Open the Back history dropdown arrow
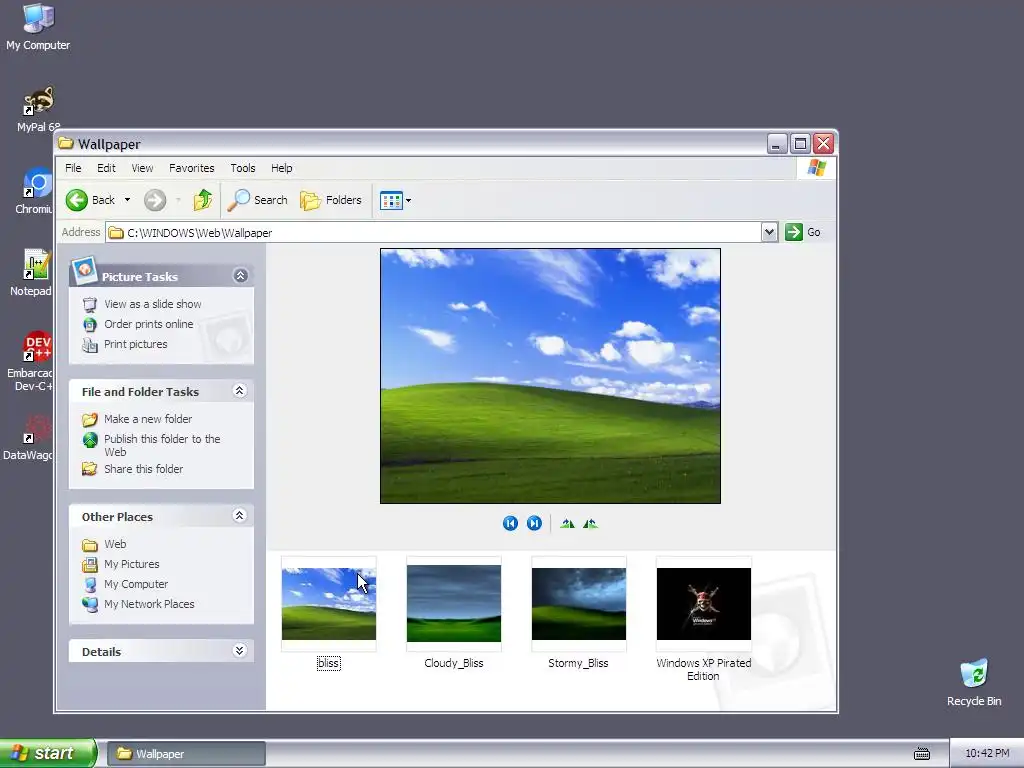 127,200
